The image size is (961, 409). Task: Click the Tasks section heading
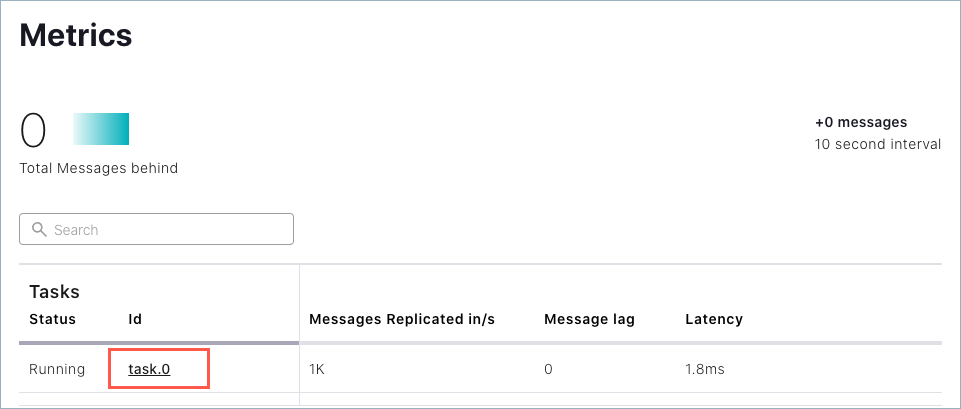pos(55,292)
